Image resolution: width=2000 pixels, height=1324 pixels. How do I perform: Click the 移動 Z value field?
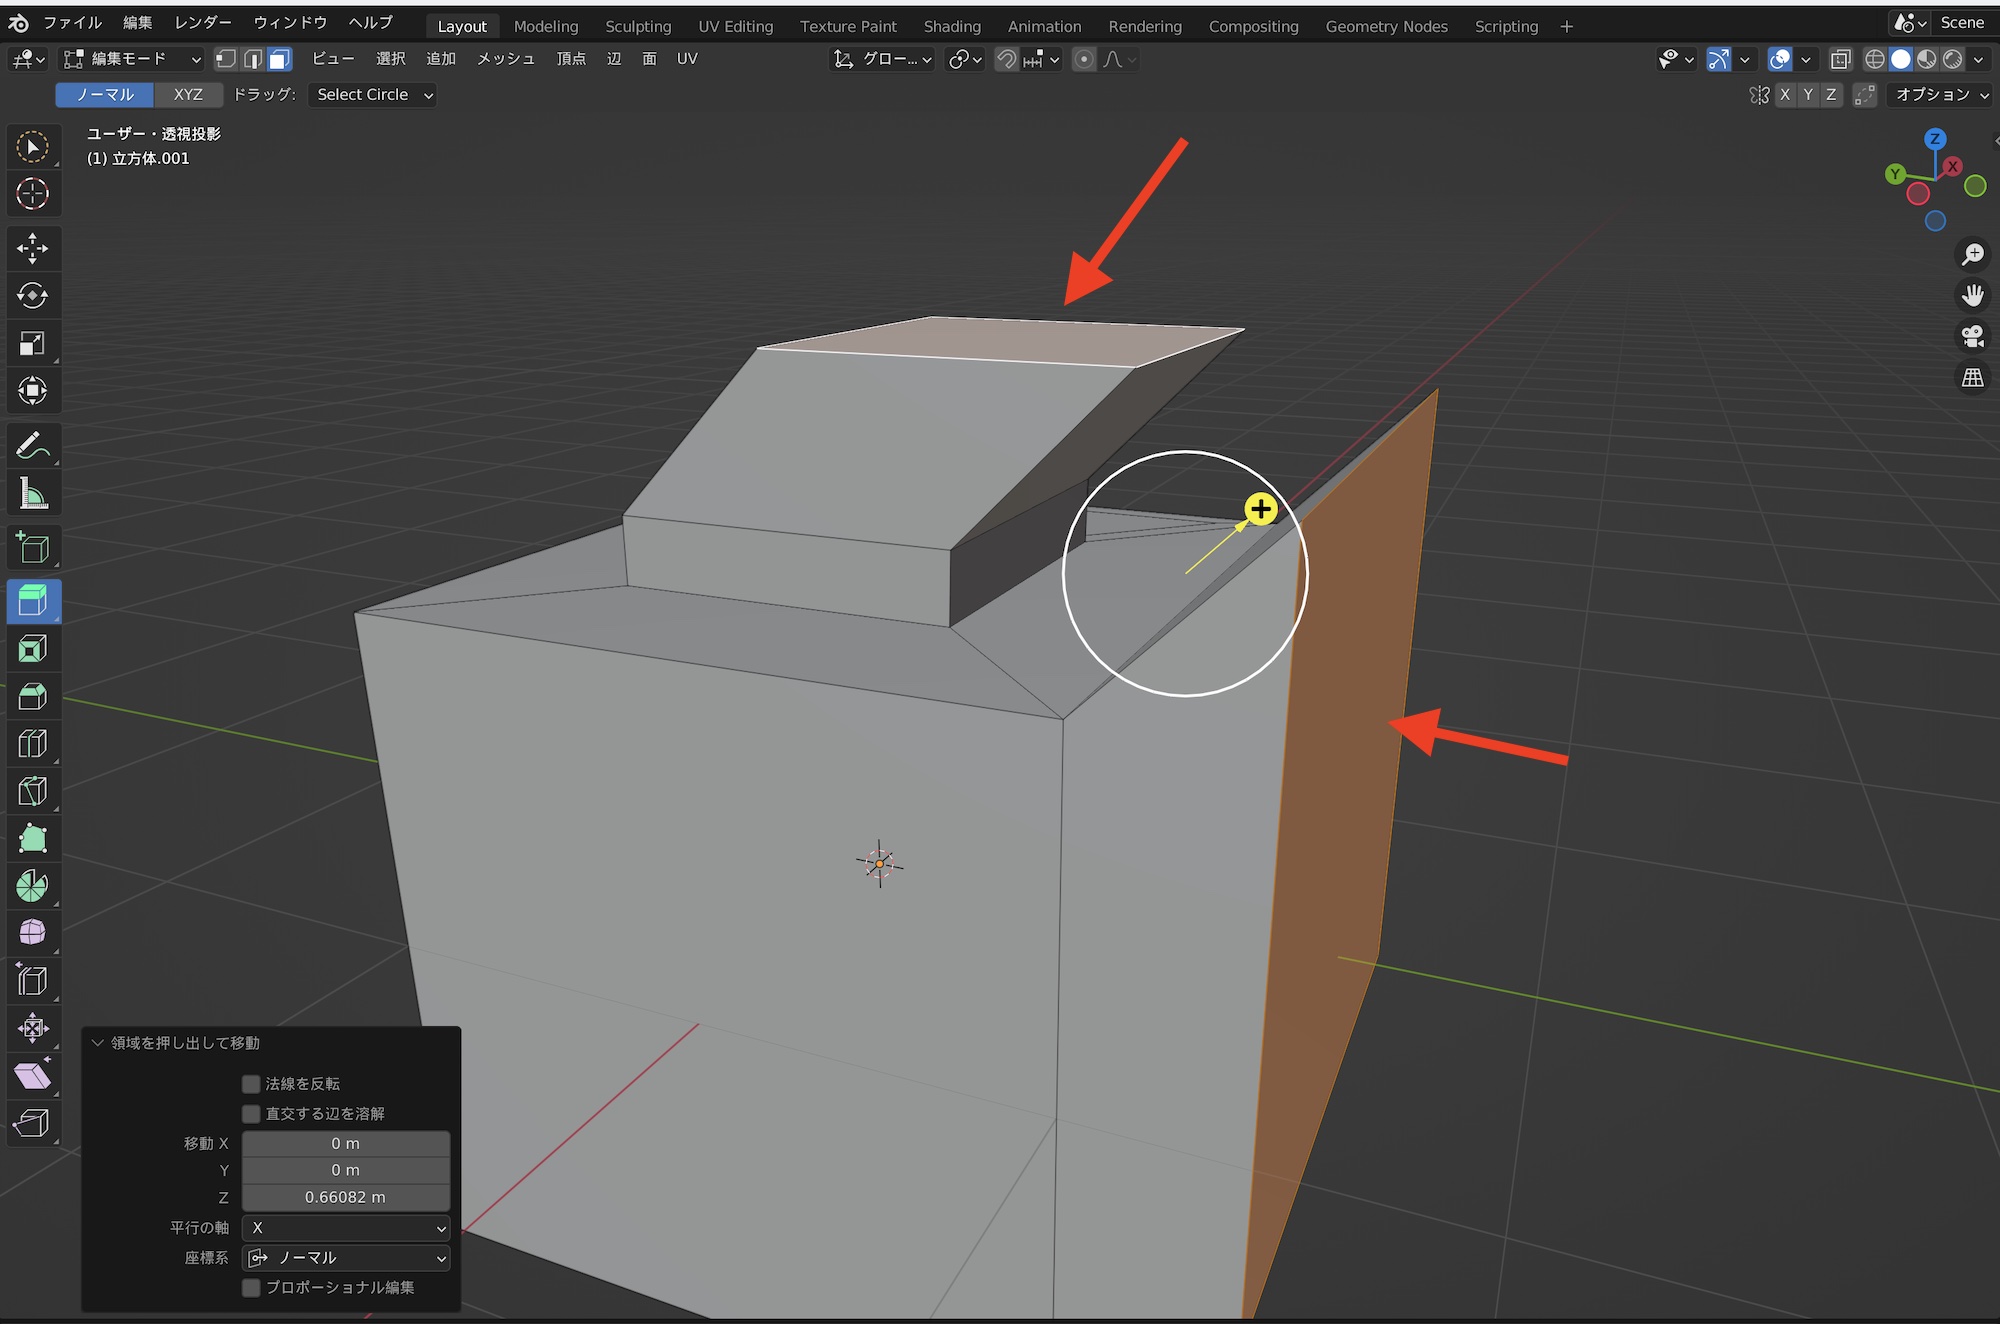click(x=346, y=1197)
